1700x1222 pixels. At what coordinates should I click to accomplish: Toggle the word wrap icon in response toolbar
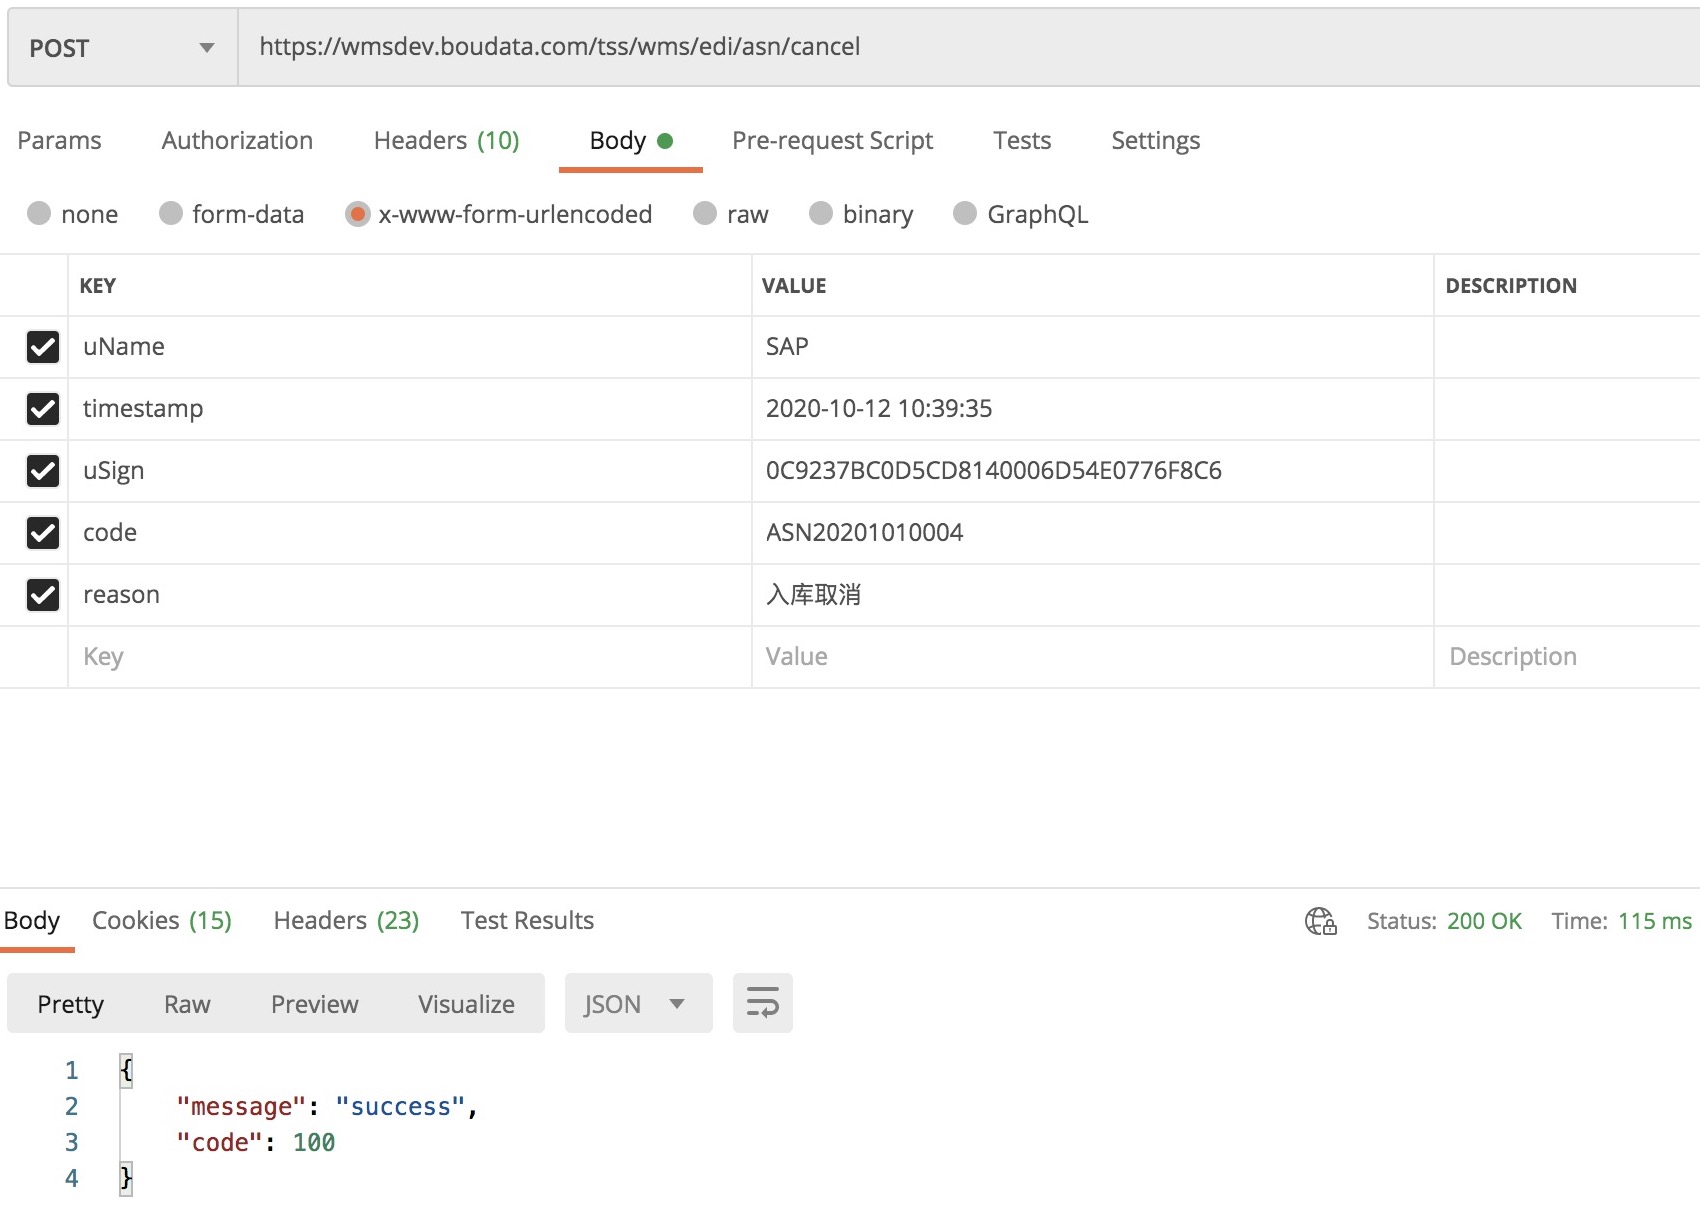pos(762,1003)
